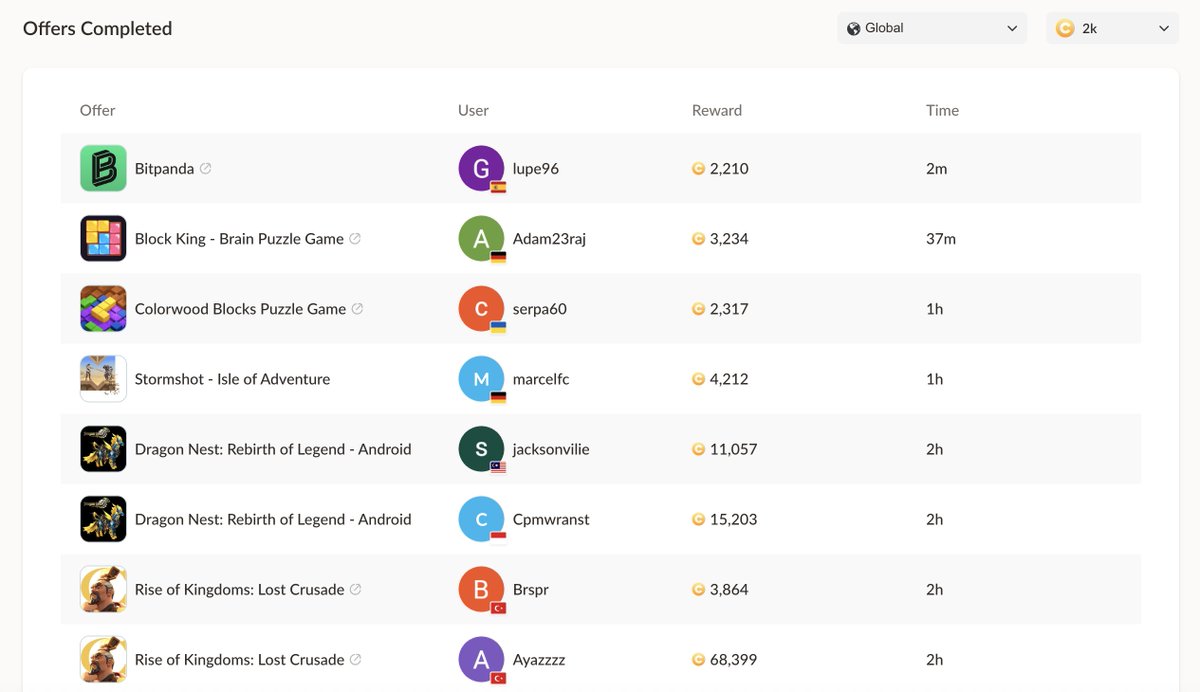Click the Offer column header
The image size is (1200, 692).
[98, 110]
